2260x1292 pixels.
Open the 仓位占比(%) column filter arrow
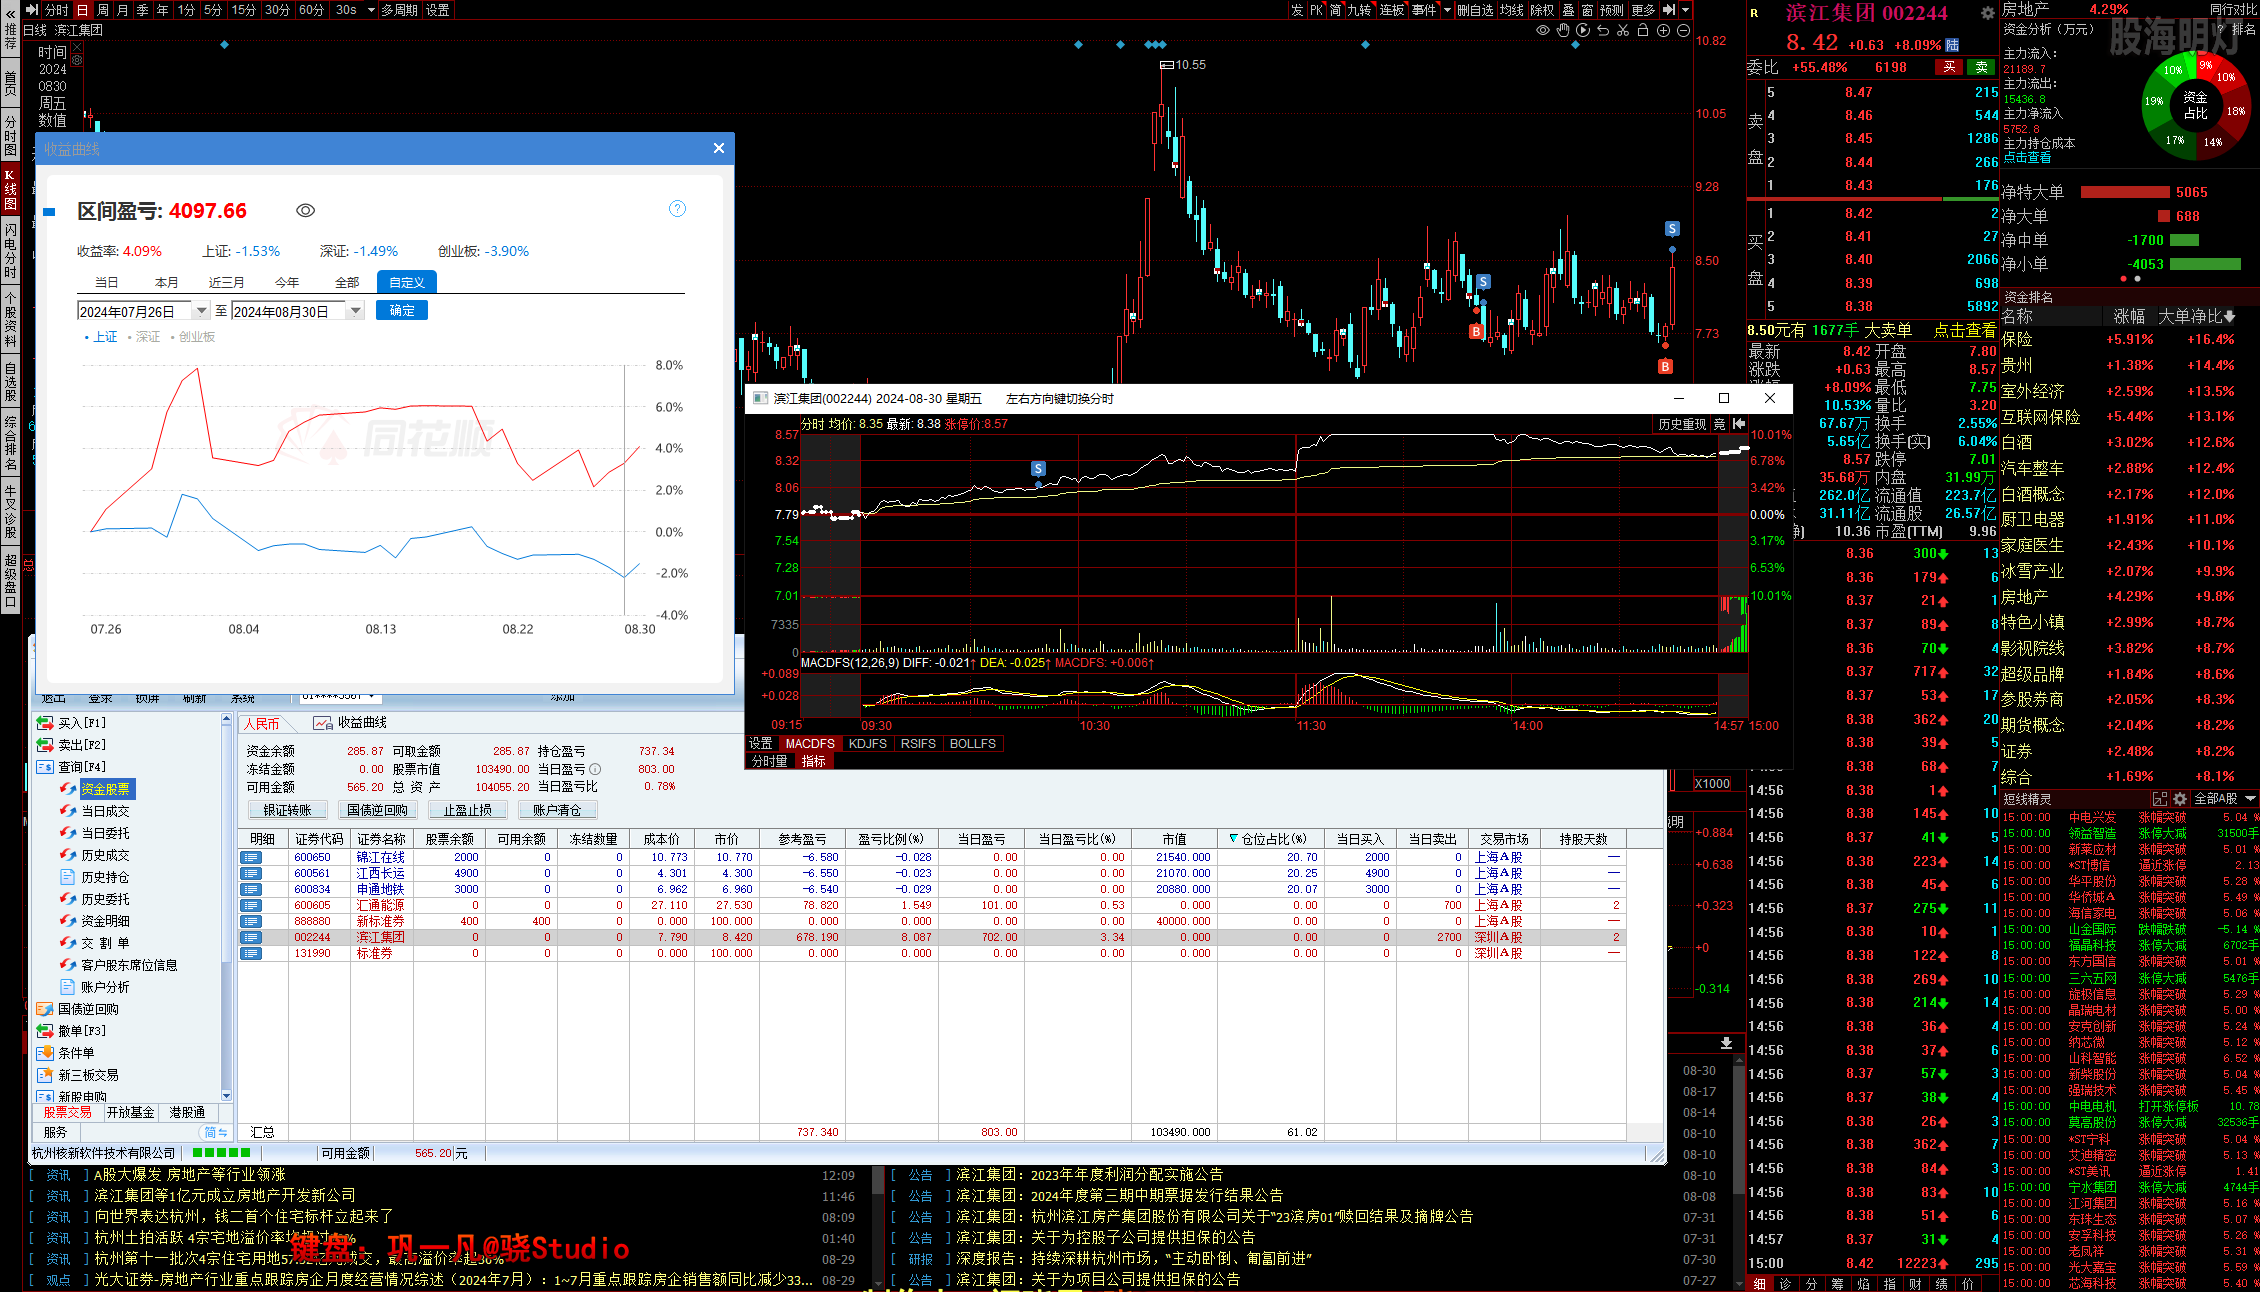tap(1233, 839)
